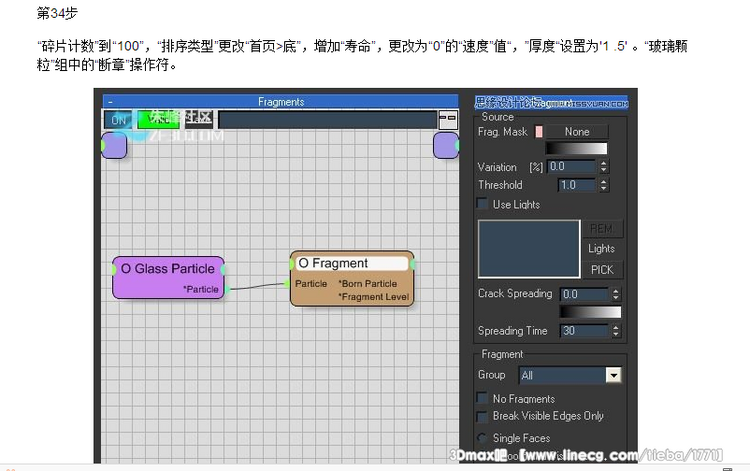Select the Single Faces radio button
Viewport: 750px width, 471px height.
[482, 438]
